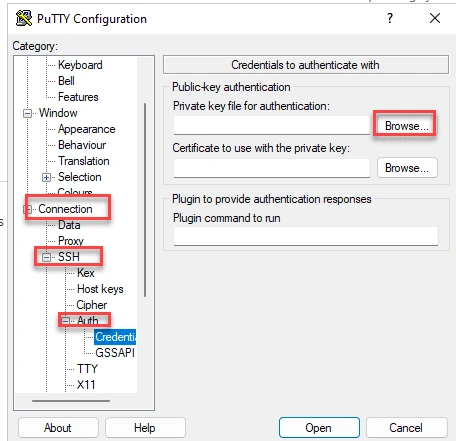Expand the Selection tree node
The image size is (456, 441).
(x=46, y=177)
